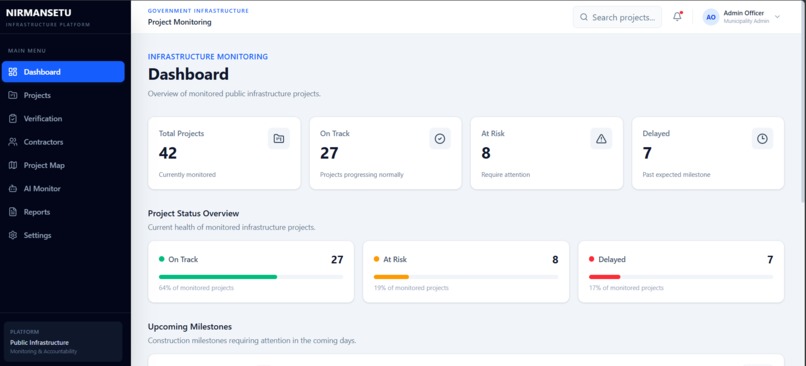The height and width of the screenshot is (366, 806).
Task: Open Settings in the main menu
Action: click(x=63, y=235)
